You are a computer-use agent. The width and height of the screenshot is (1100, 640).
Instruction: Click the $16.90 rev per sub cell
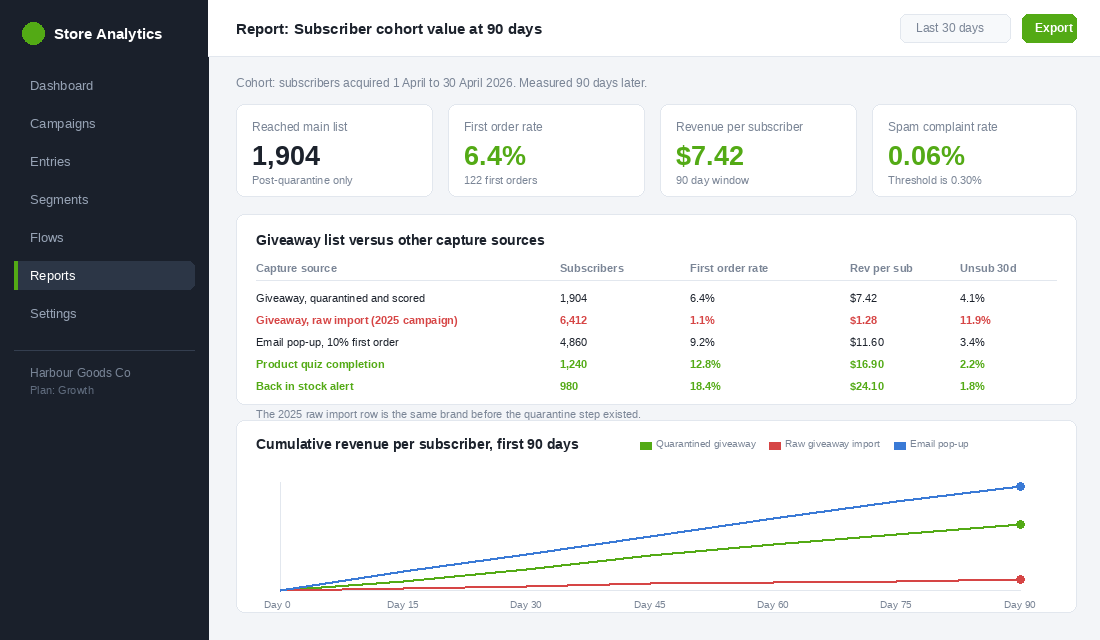[866, 364]
